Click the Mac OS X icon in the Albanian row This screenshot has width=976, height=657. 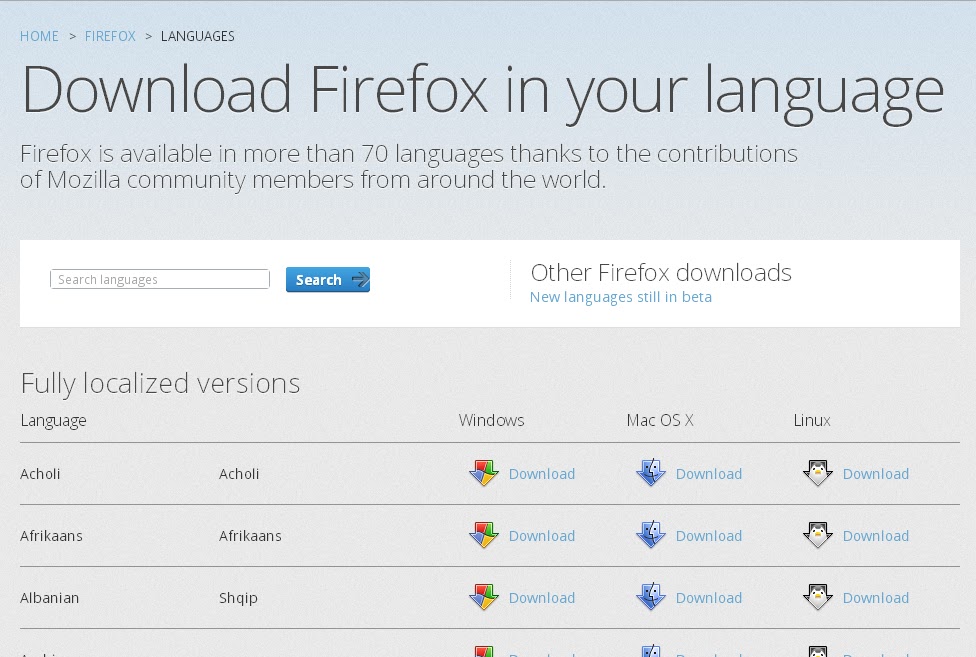tap(650, 597)
